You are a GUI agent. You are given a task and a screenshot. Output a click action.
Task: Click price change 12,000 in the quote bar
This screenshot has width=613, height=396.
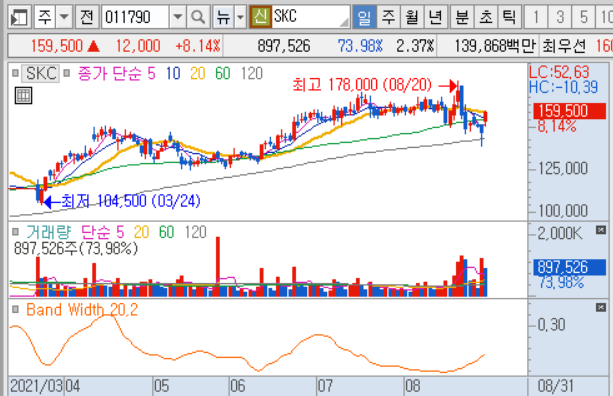(x=138, y=46)
